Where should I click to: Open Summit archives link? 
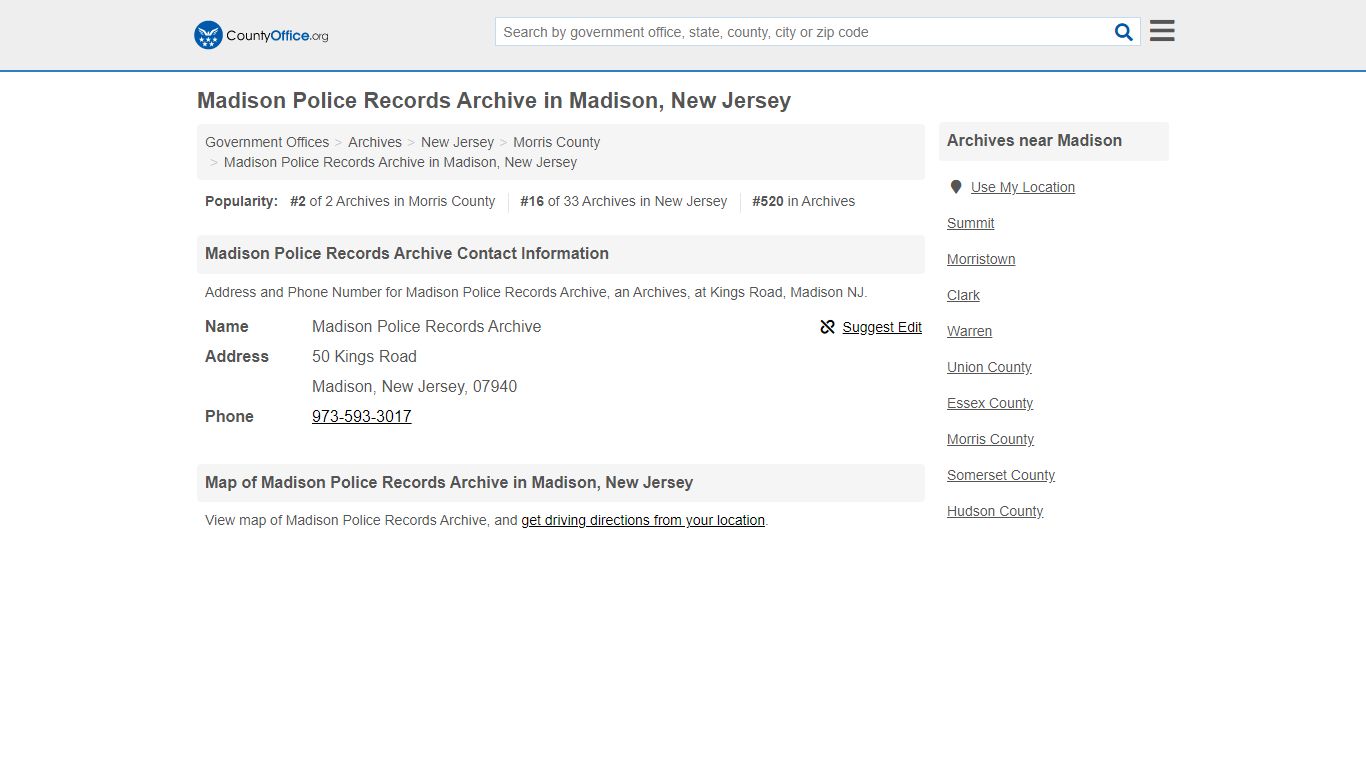pos(971,223)
